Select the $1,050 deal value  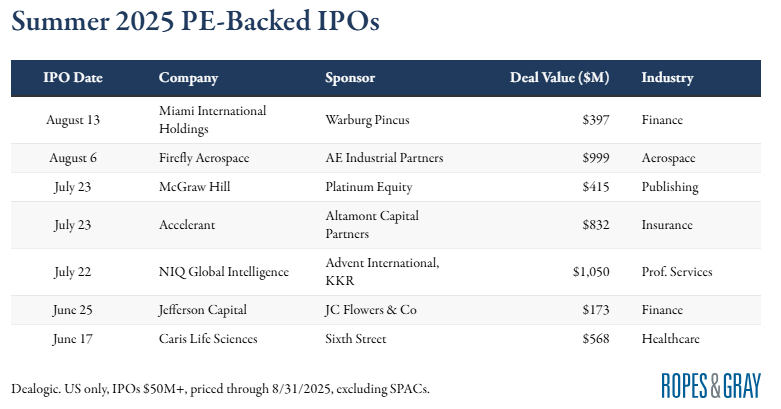point(590,271)
